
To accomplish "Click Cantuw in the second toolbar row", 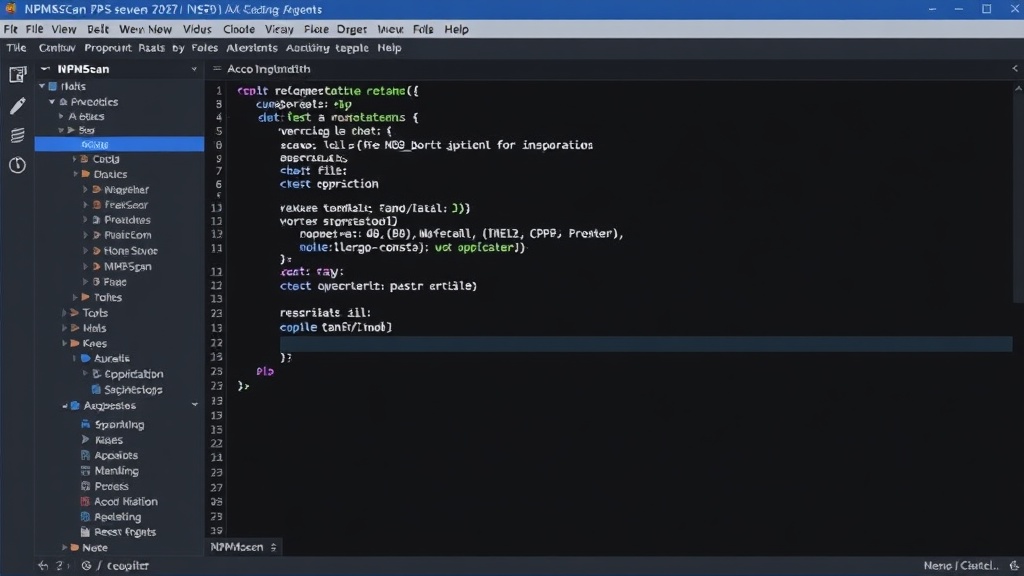I will pyautogui.click(x=57, y=48).
